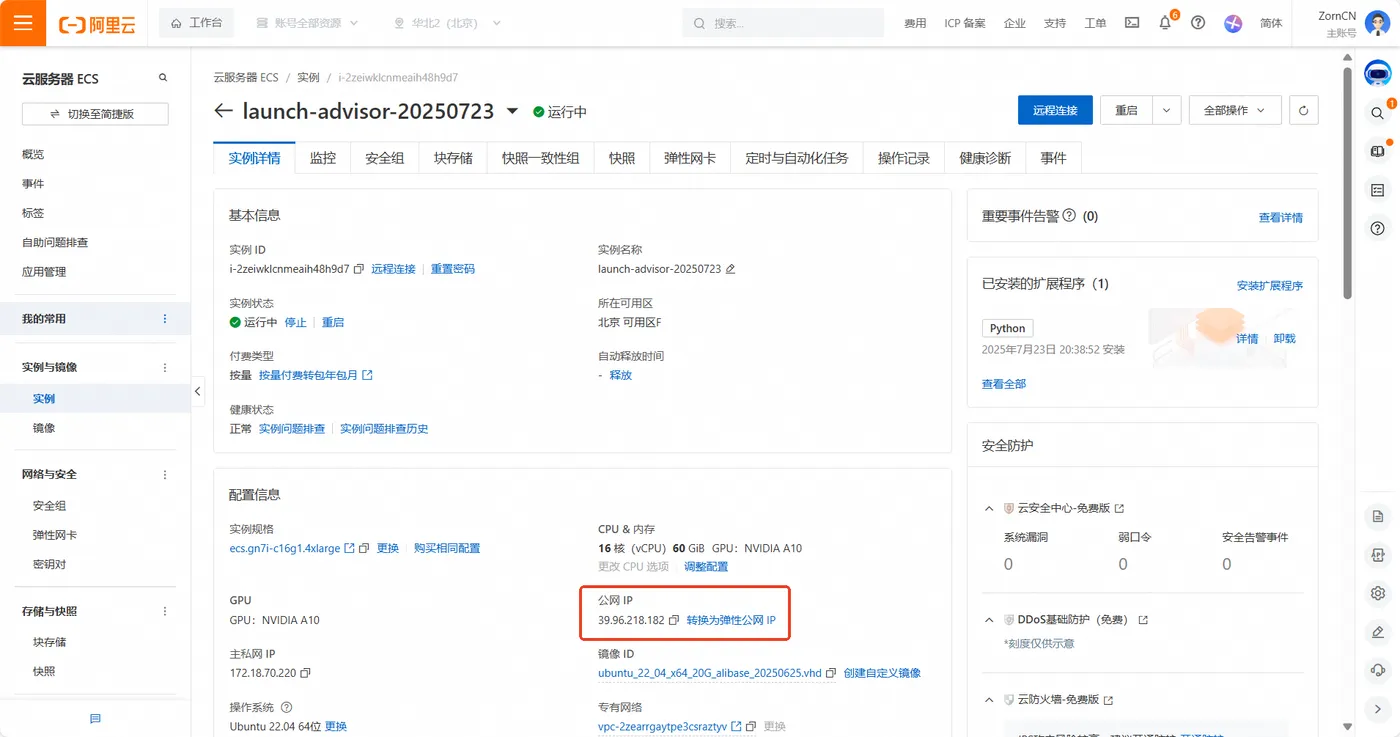
Task: Open feedback icon at sidebar bottom
Action: coord(95,718)
